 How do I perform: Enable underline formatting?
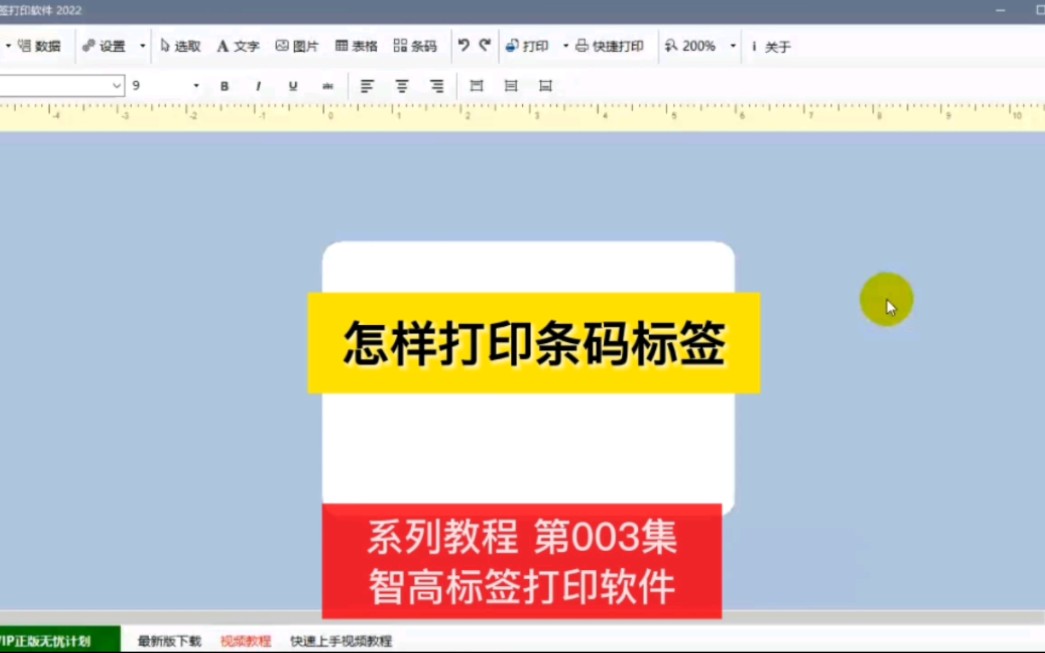(292, 86)
